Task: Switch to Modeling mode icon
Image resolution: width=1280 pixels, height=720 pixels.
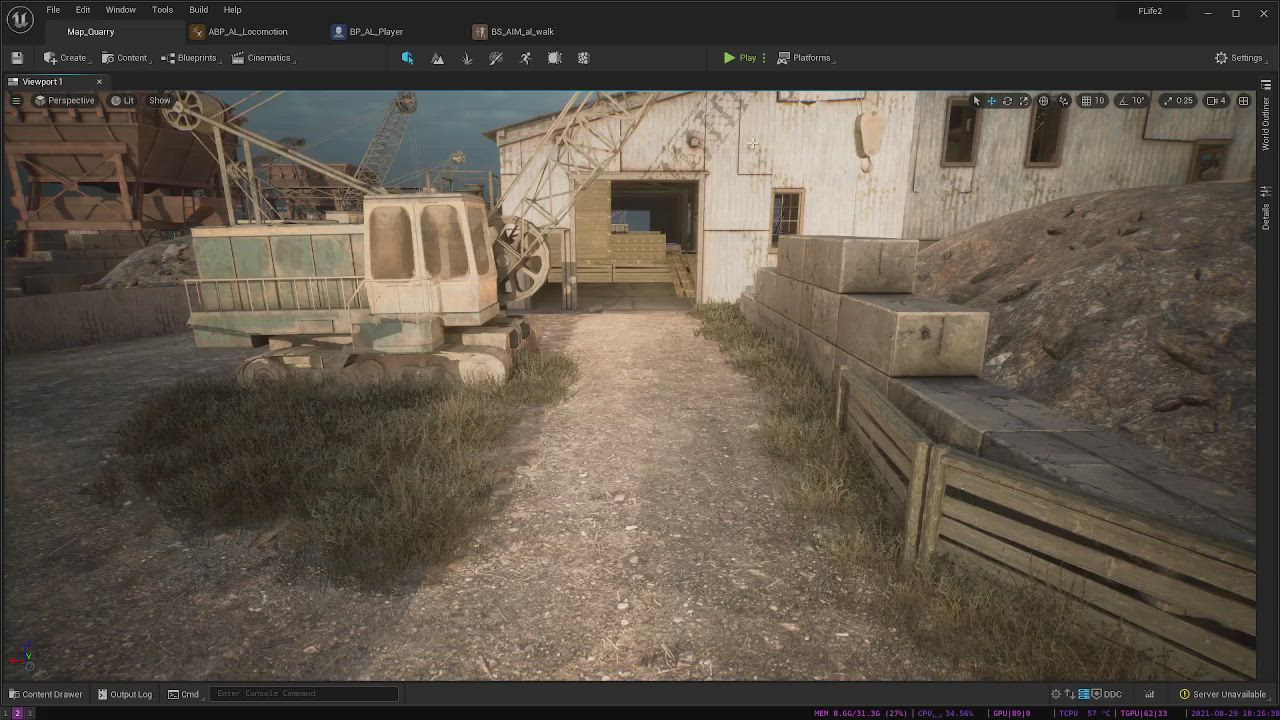Action: click(555, 58)
